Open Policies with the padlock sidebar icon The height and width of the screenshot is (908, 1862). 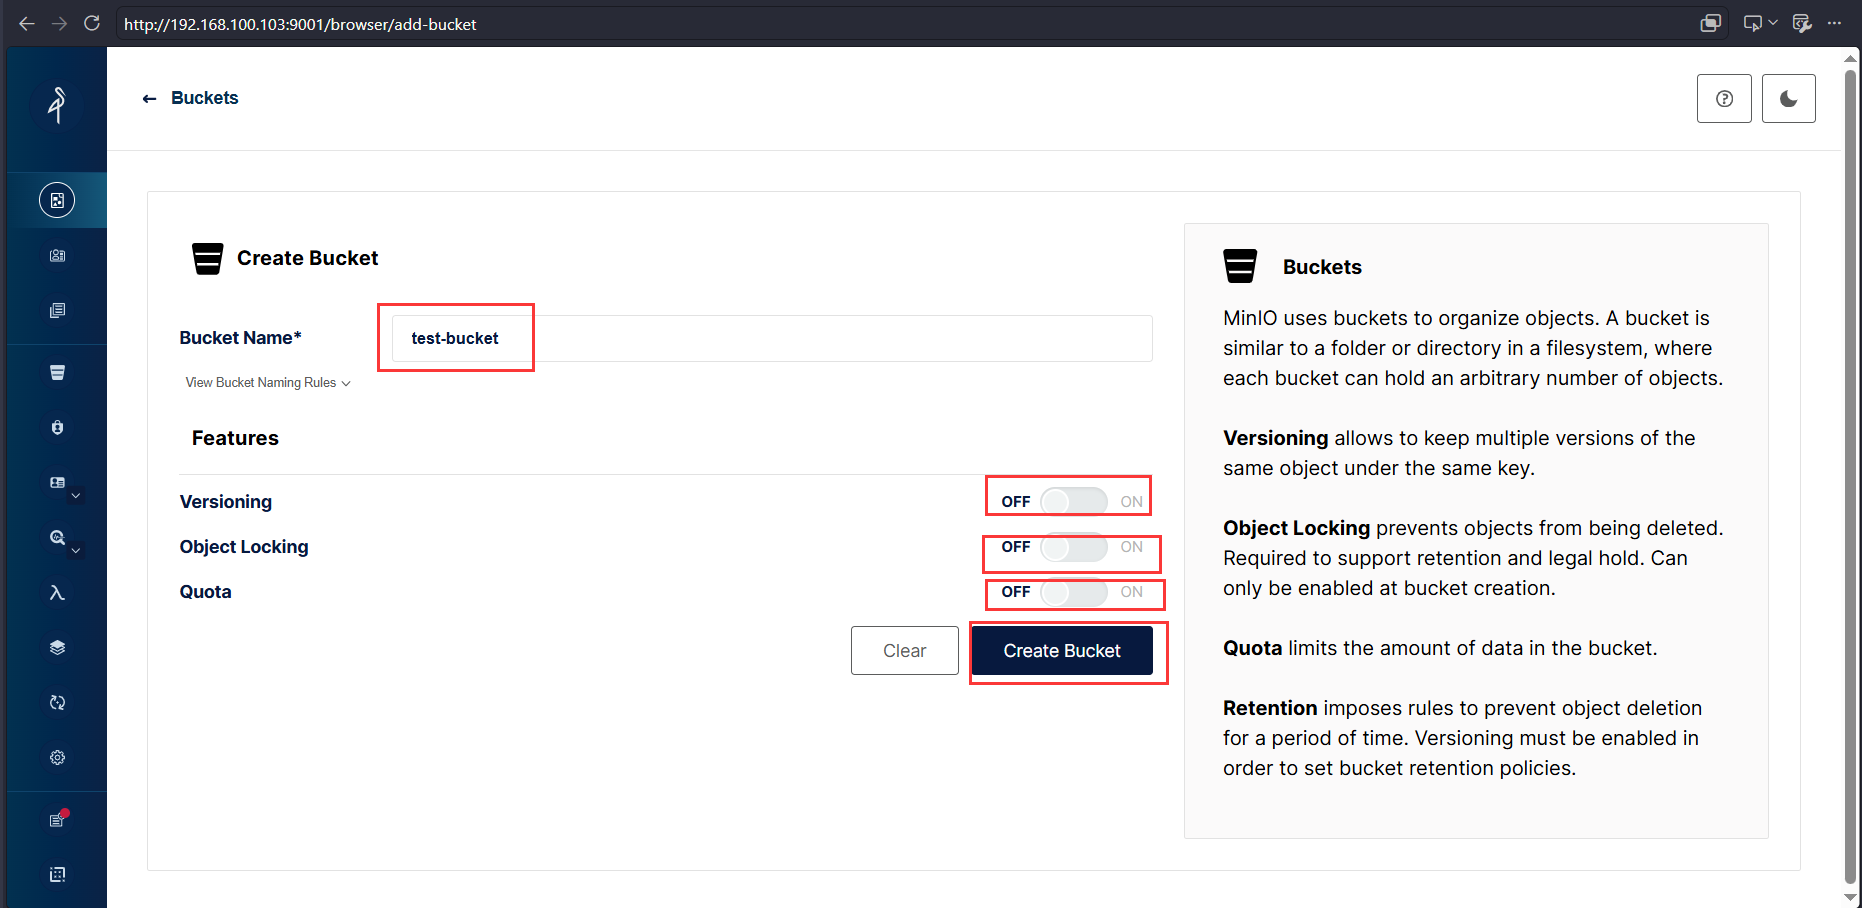coord(57,428)
